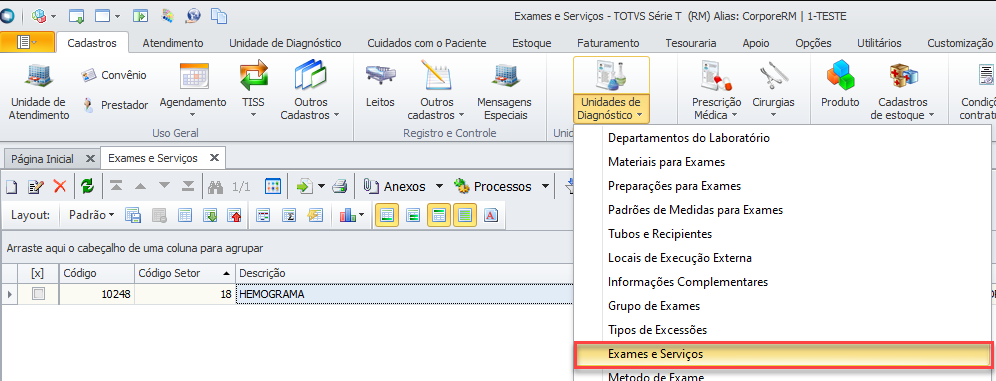Open the Leitos ribbon button
Screen dimensions: 996x381
[x=380, y=84]
